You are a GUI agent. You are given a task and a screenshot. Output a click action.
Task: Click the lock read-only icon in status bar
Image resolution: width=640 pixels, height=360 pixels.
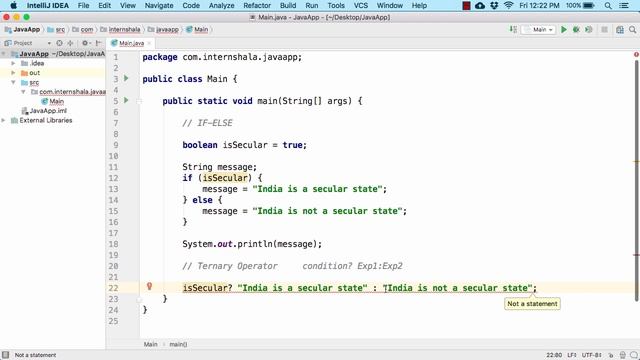tap(611, 355)
